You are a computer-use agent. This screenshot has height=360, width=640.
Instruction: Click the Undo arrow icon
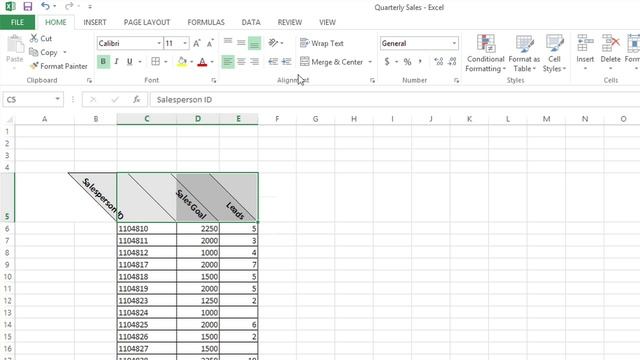click(x=45, y=6)
